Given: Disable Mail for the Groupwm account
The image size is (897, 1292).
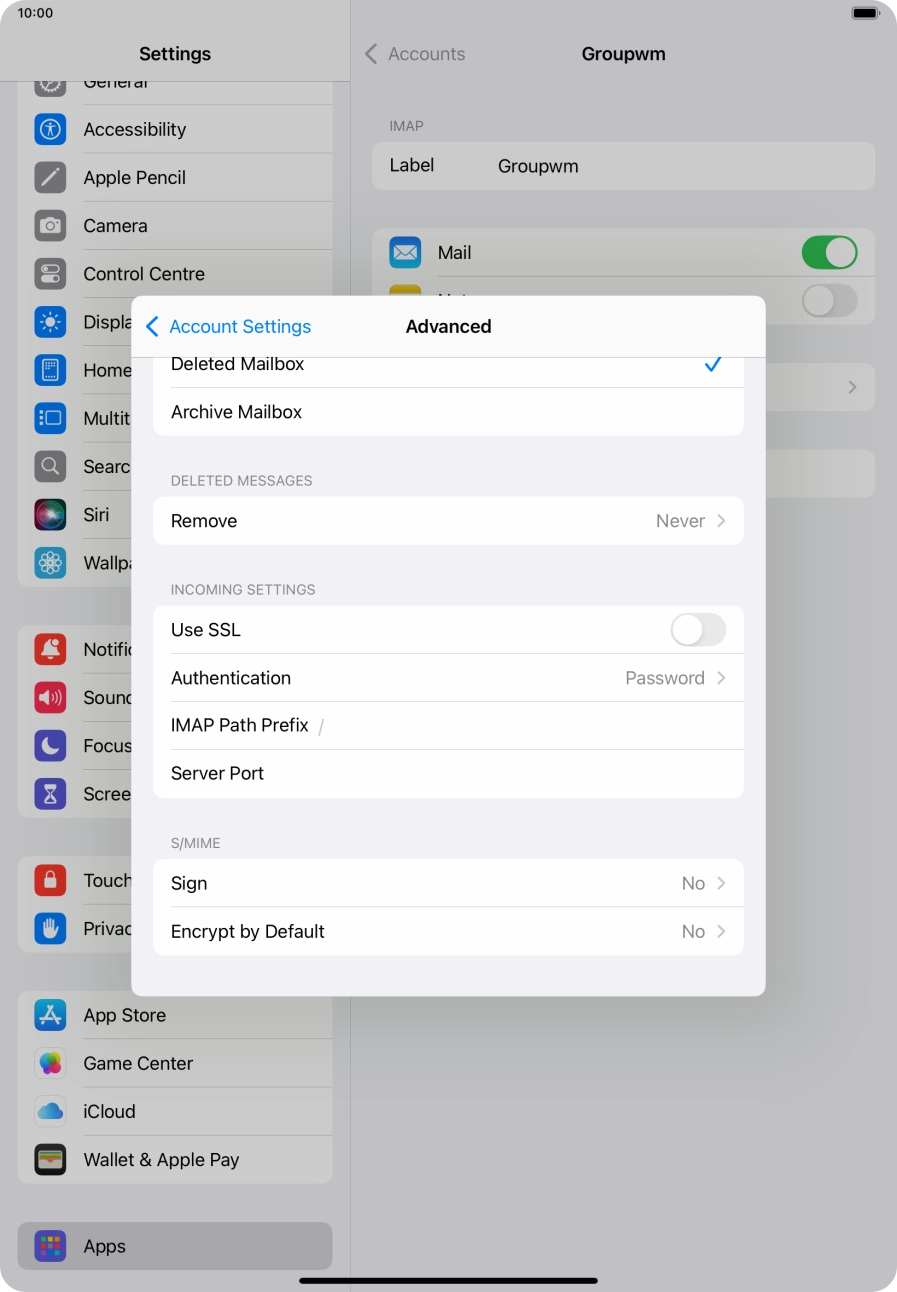Looking at the screenshot, I should point(829,252).
